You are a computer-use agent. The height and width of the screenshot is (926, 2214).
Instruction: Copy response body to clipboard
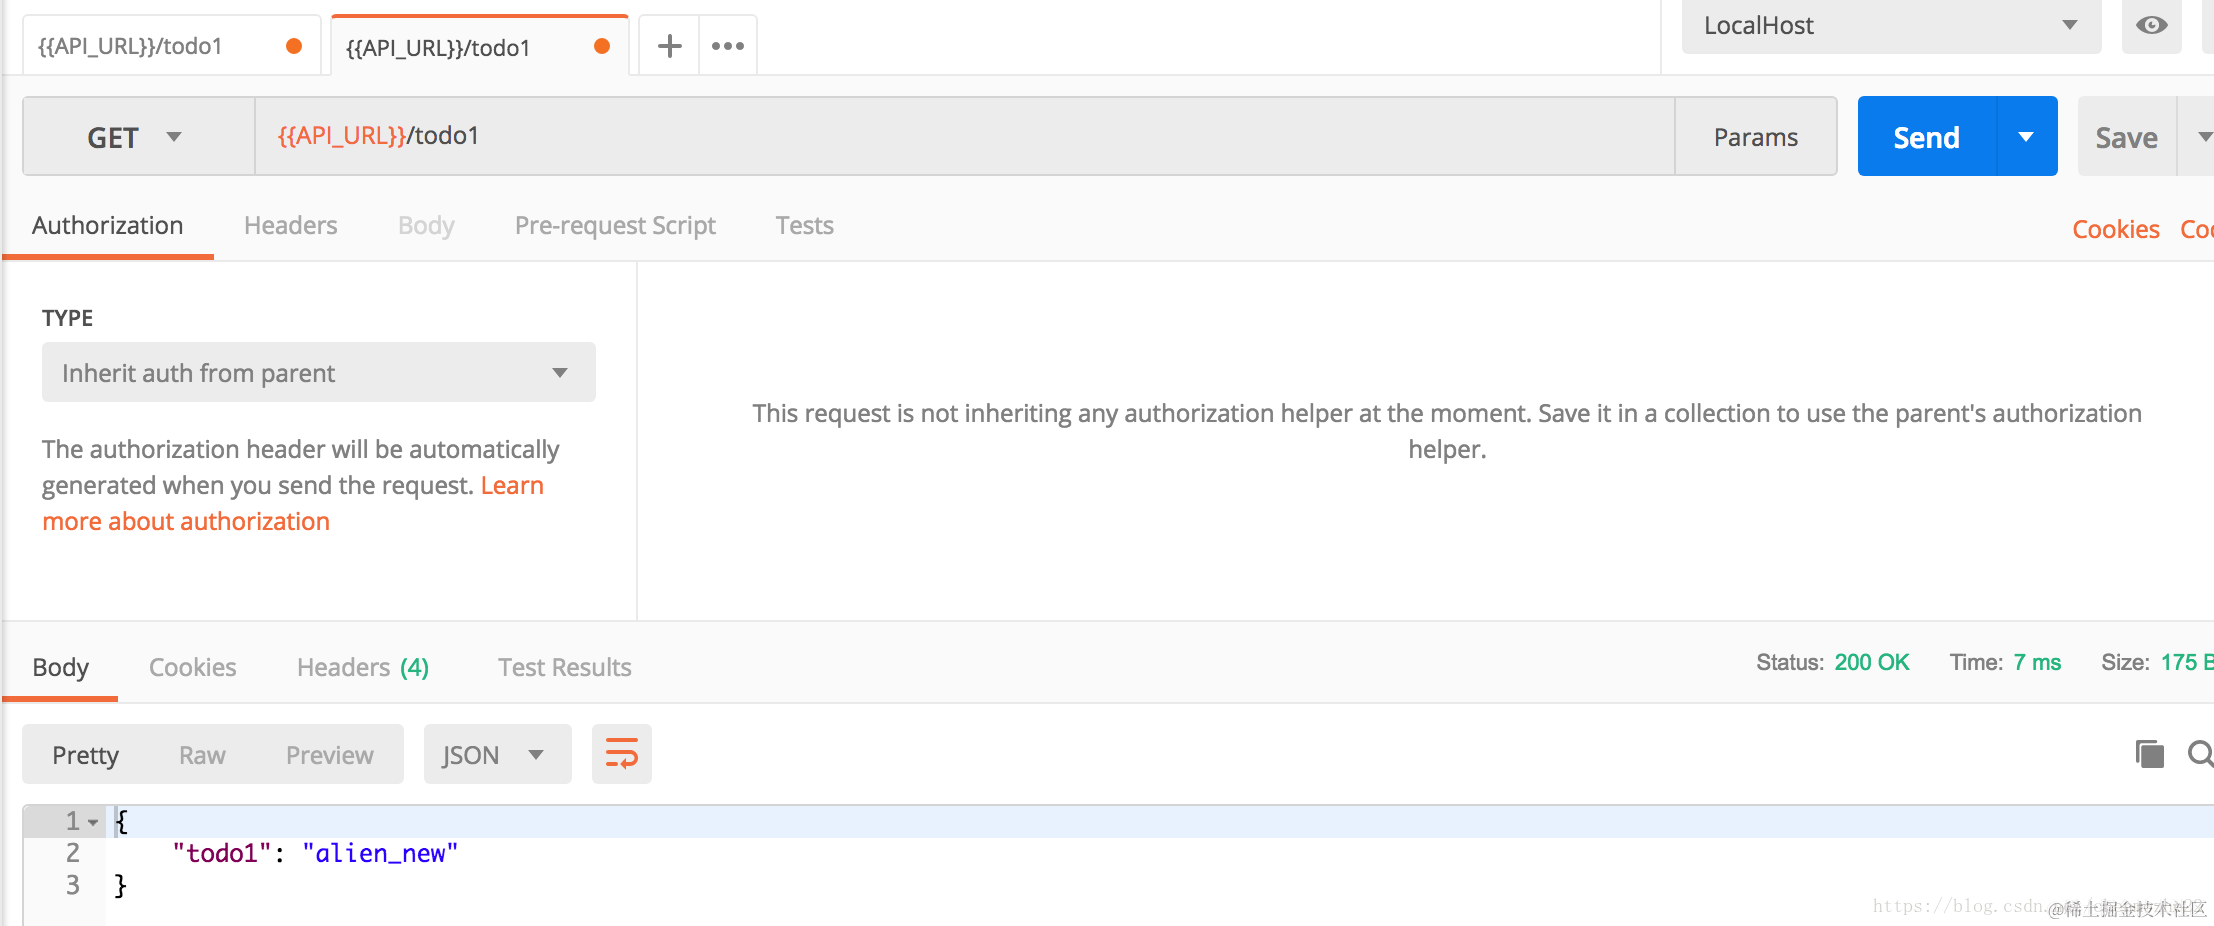2150,753
